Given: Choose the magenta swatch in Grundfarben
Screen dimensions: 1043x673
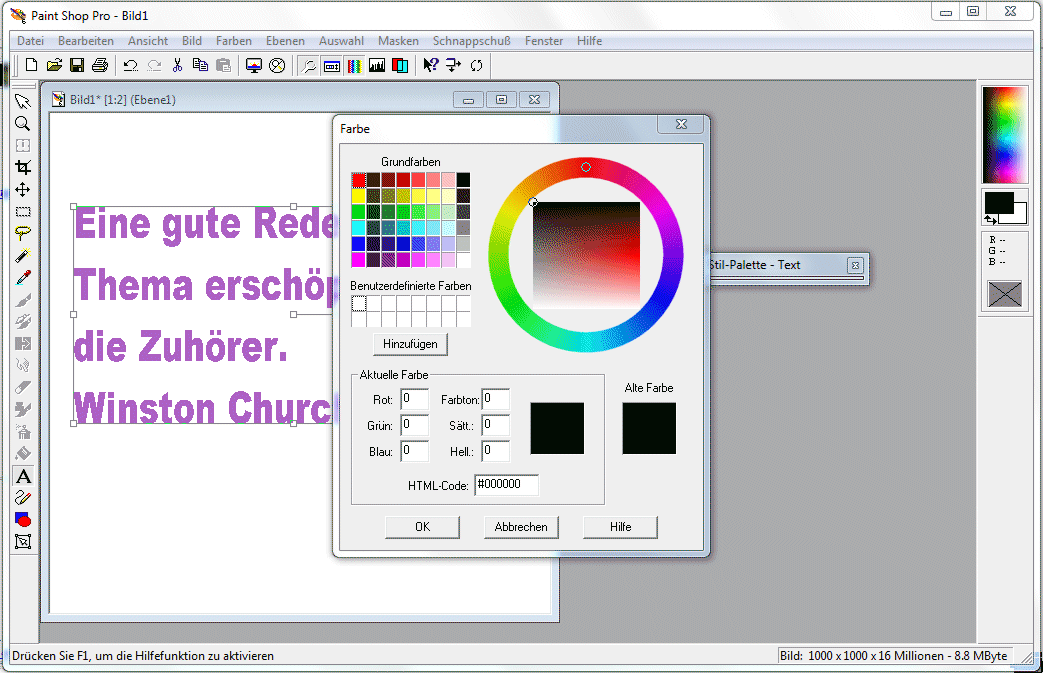Looking at the screenshot, I should pos(359,259).
